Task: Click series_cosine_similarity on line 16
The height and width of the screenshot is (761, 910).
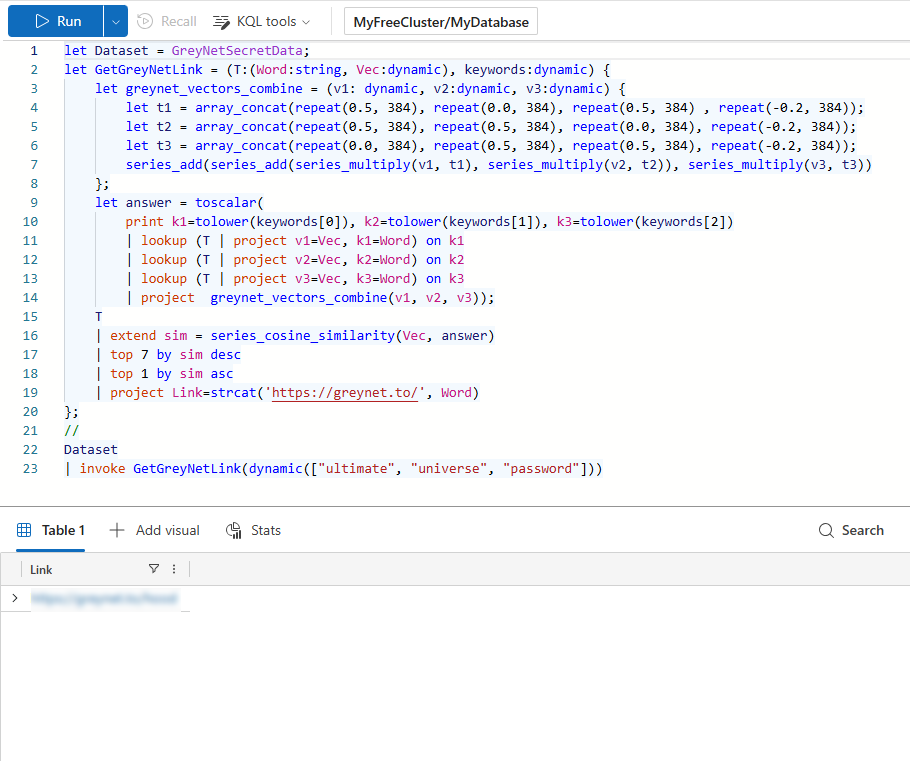Action: coord(302,336)
